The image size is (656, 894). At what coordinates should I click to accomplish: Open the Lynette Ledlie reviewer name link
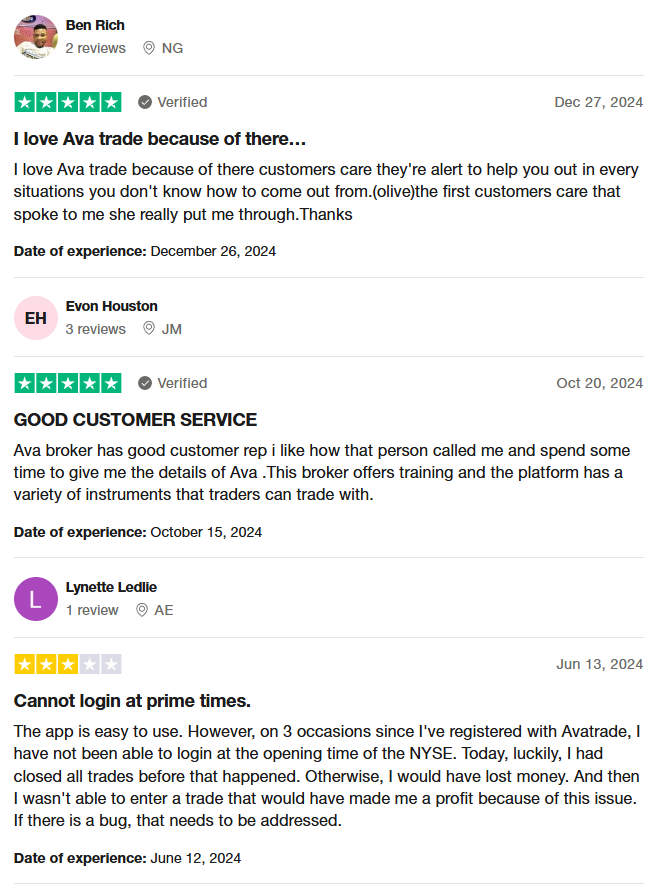[111, 587]
